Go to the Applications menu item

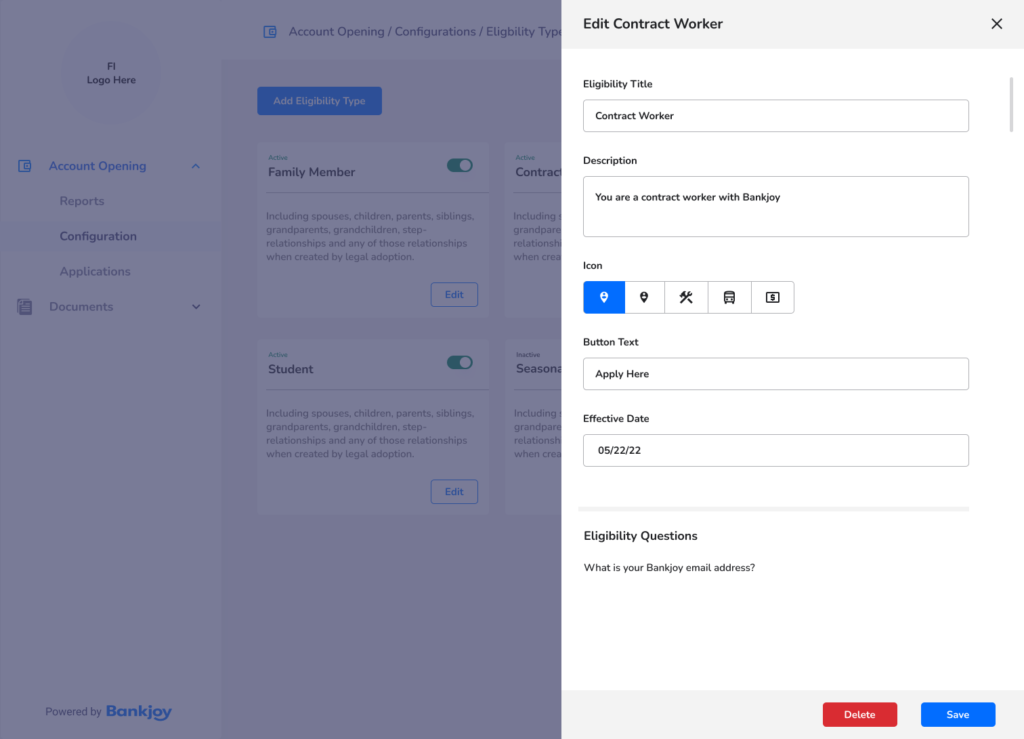coord(95,271)
